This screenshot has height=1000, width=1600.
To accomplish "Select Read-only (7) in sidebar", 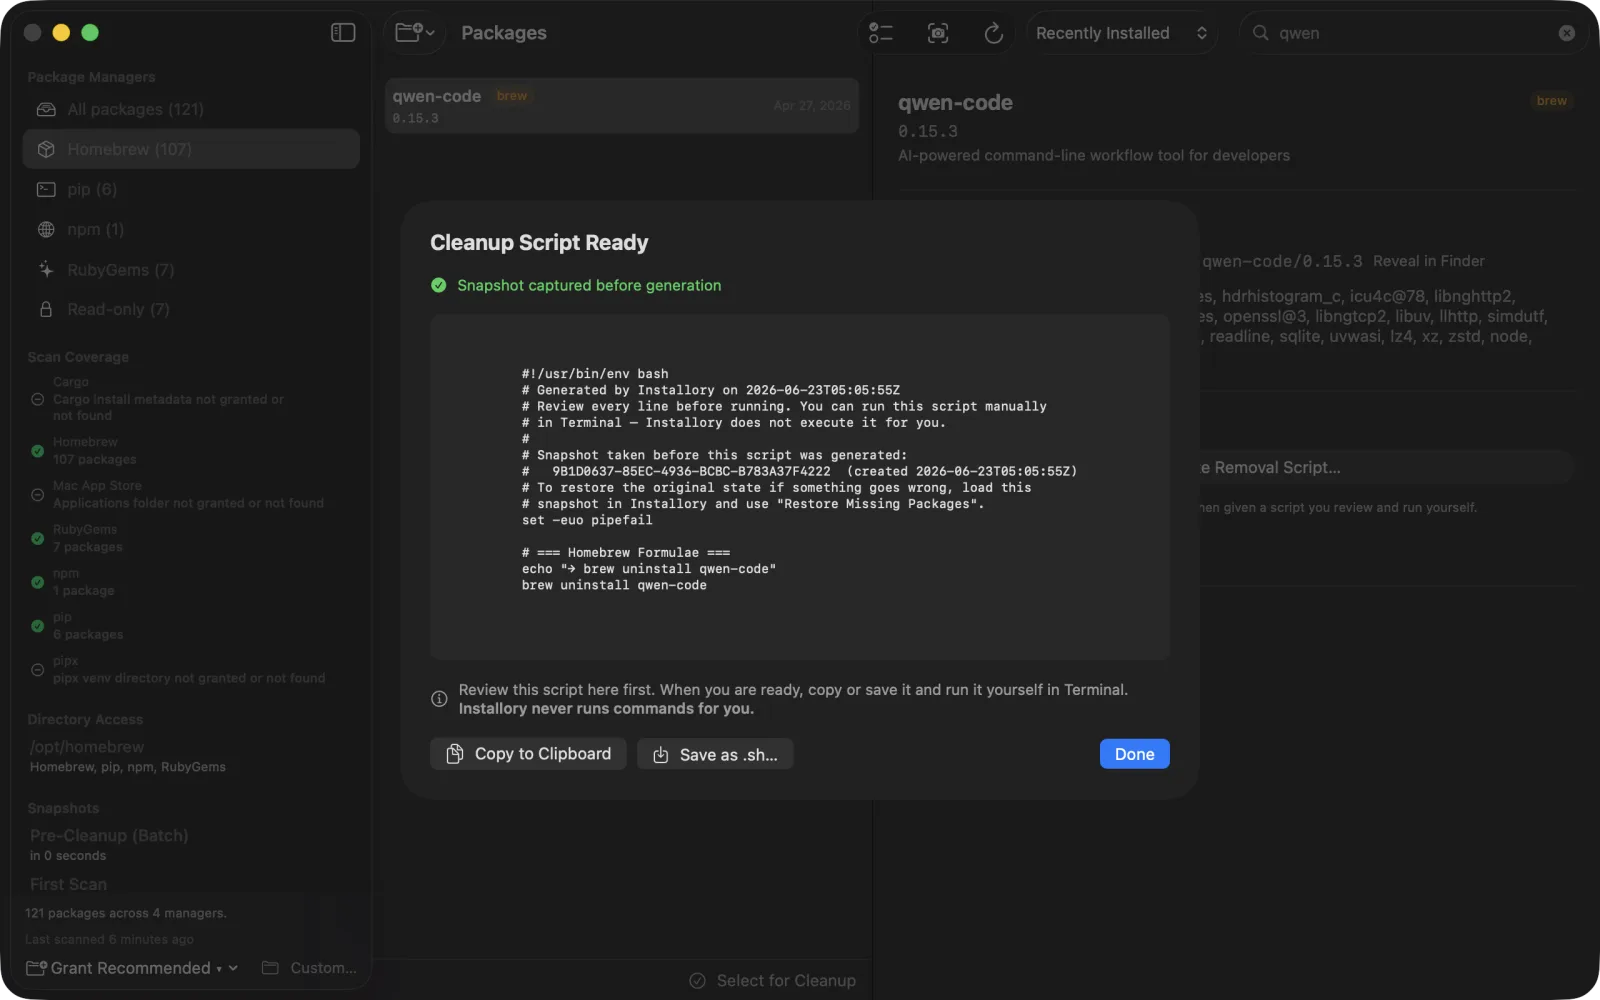I will tap(191, 310).
